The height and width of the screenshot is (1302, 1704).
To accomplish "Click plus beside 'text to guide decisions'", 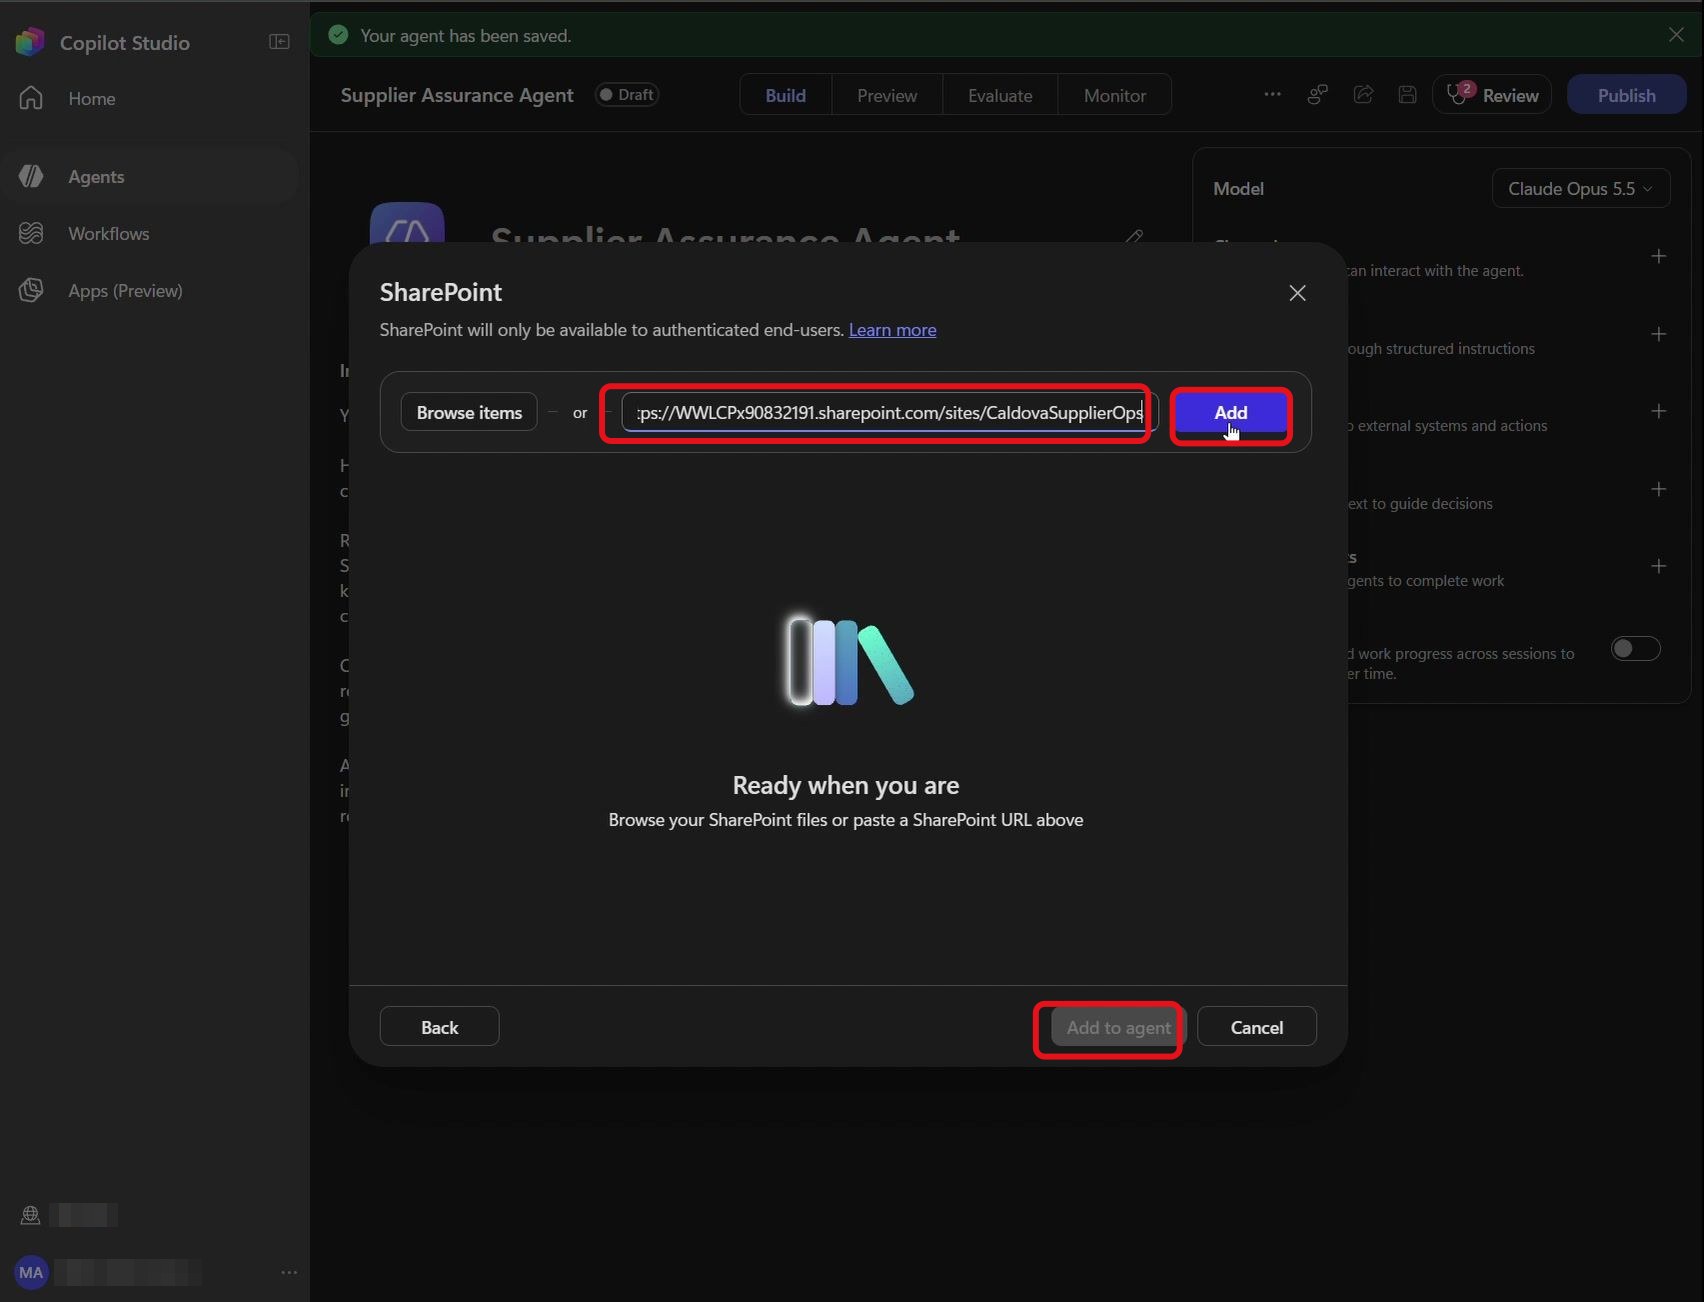I will click(x=1658, y=489).
